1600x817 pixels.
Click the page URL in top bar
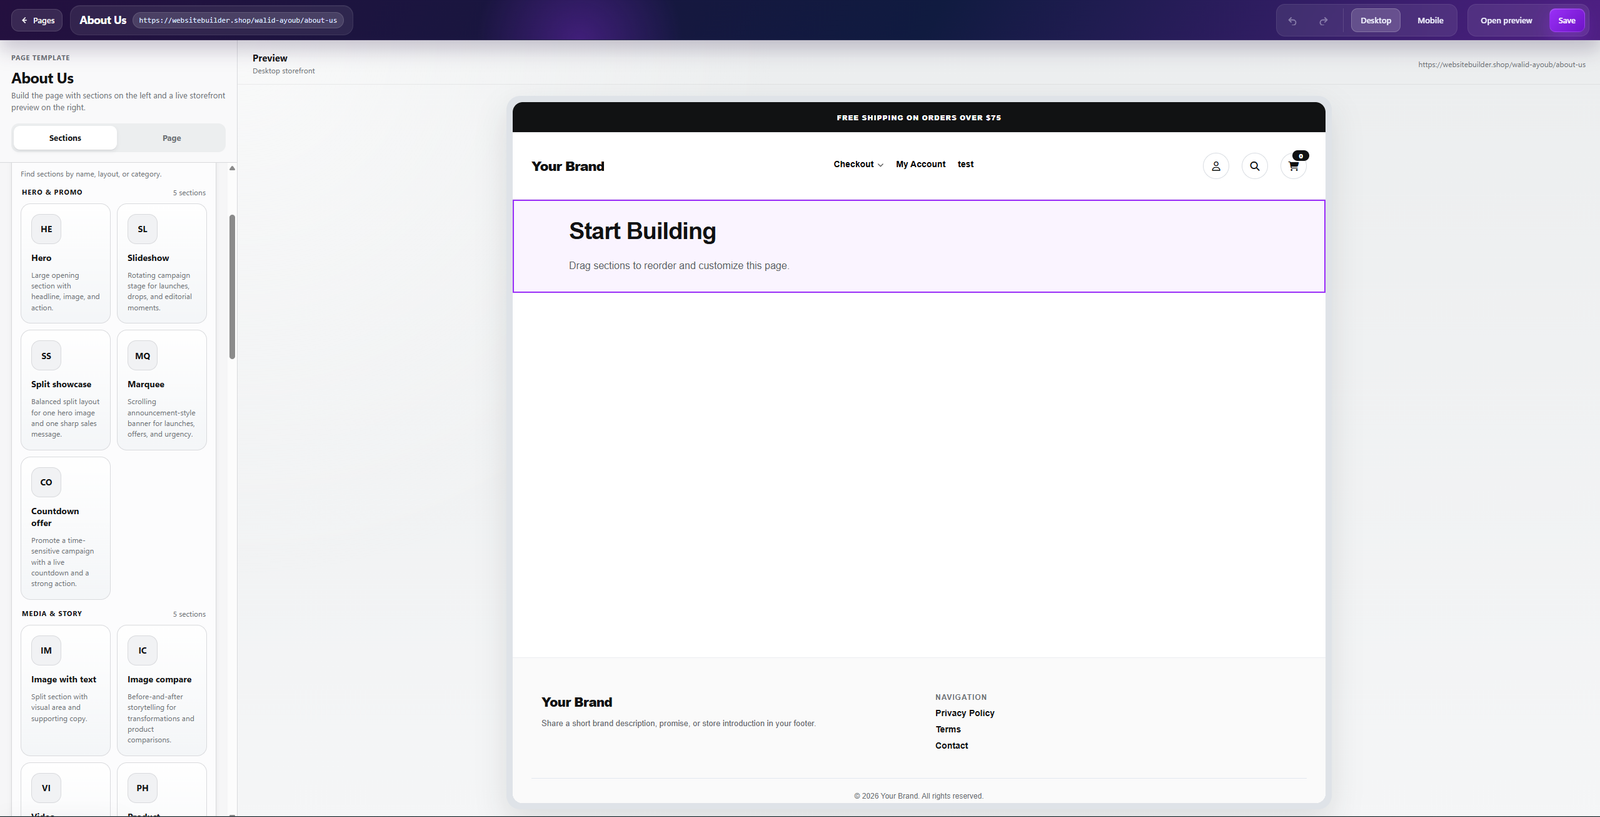point(238,20)
